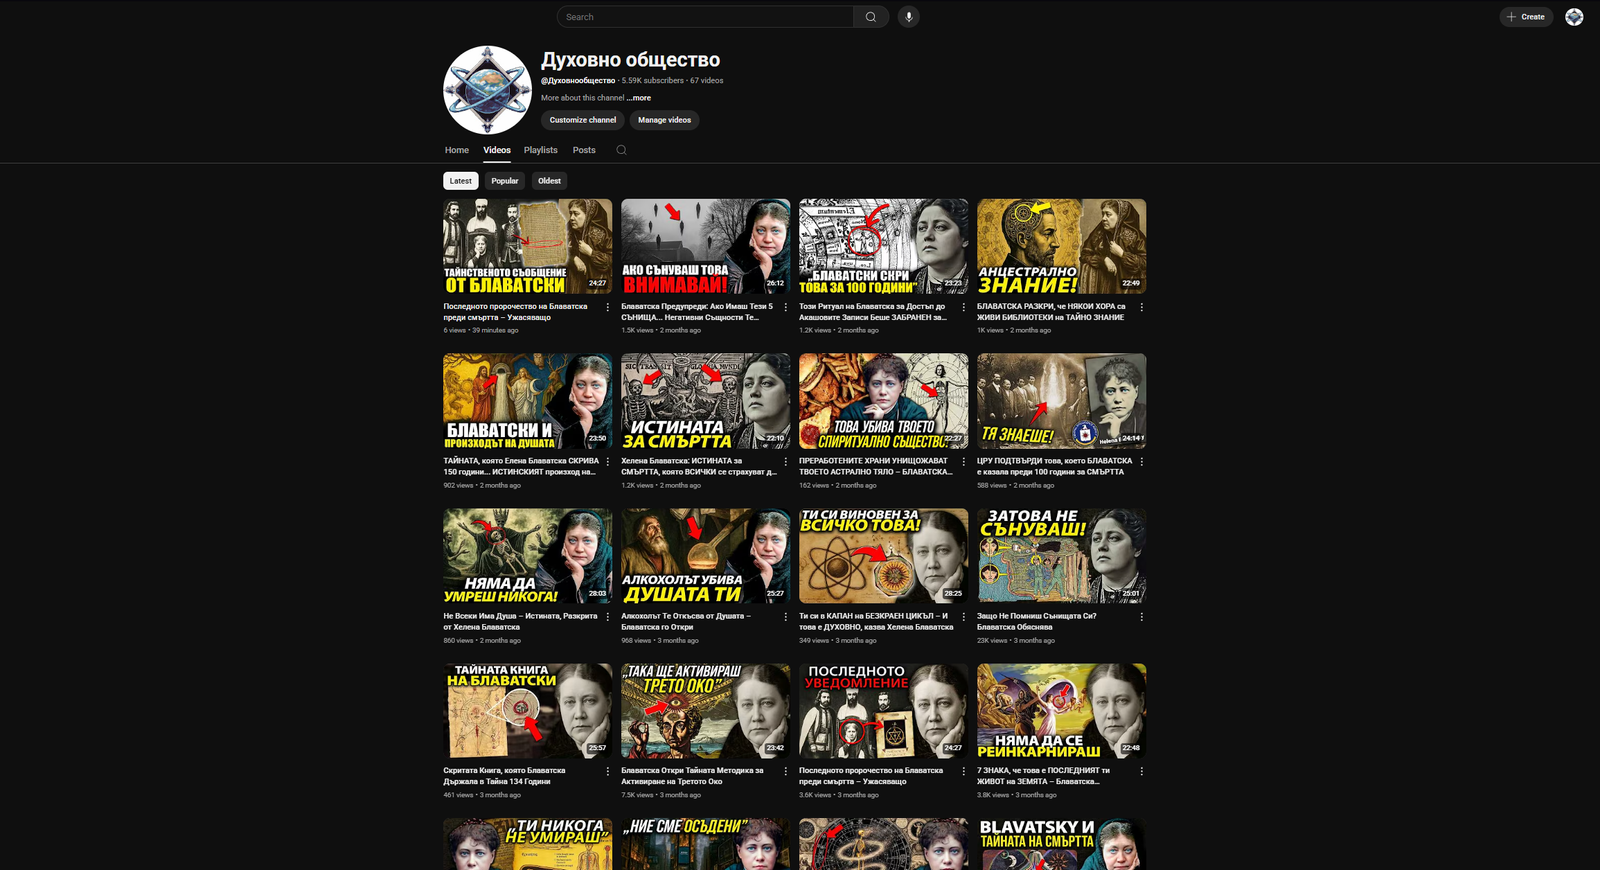Open thumbnail ИСТИНАТА ЗА СМЪРТТА
Screen dimensions: 1600x870
pyautogui.click(x=706, y=401)
